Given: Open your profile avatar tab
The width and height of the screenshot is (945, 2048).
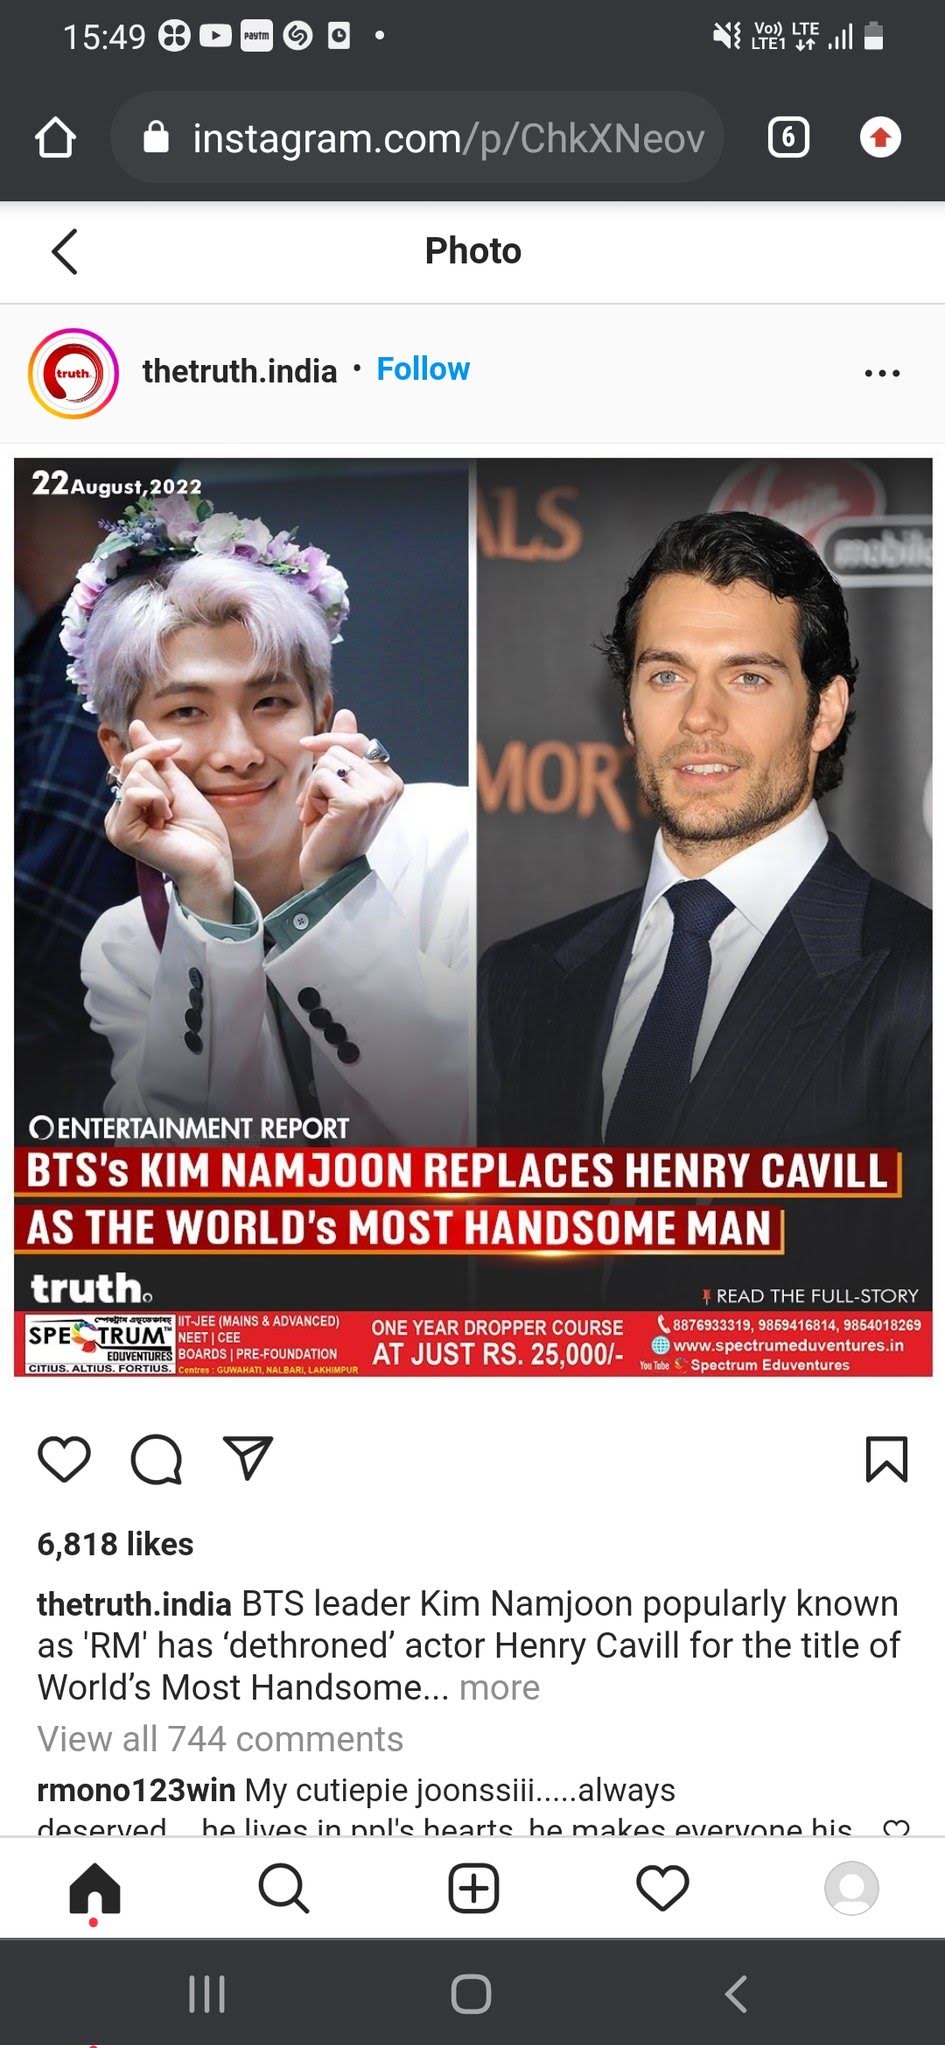Looking at the screenshot, I should (x=851, y=1888).
